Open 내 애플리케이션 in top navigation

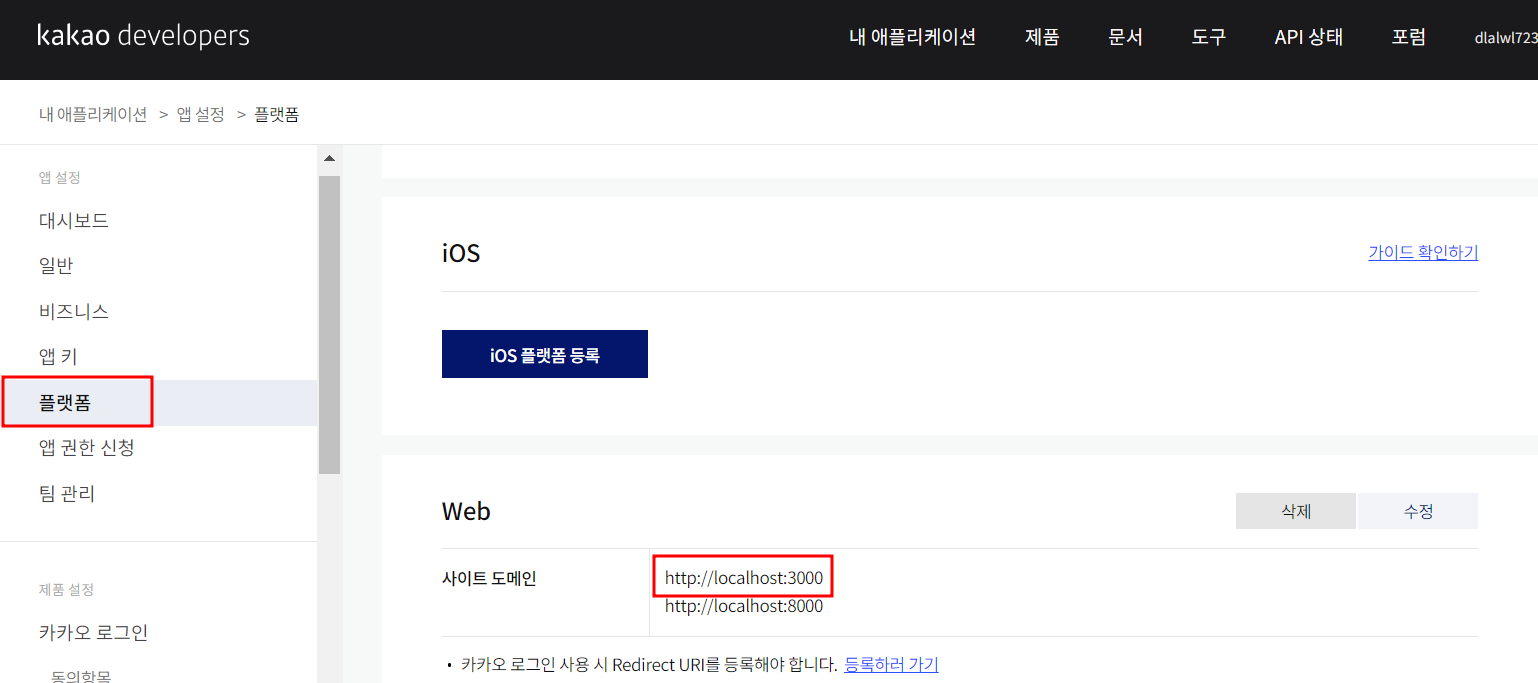click(912, 37)
